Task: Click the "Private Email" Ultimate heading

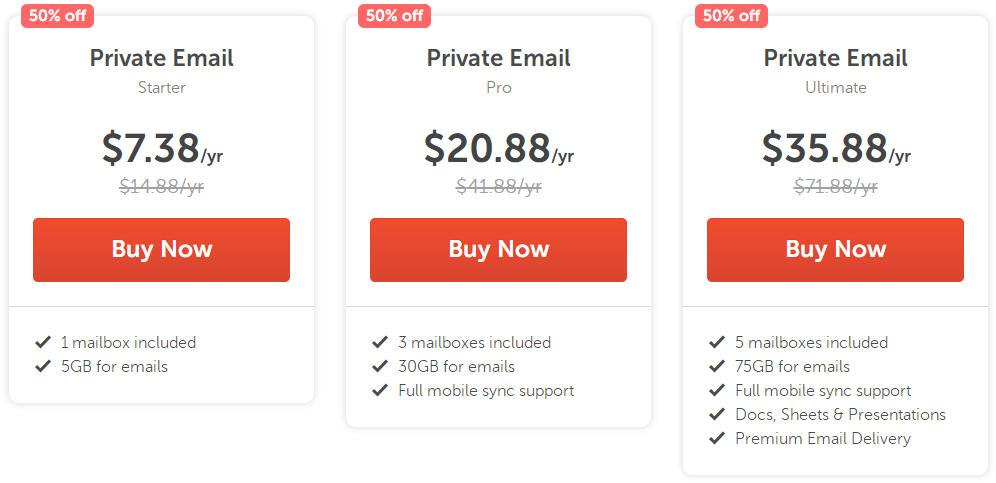Action: coord(835,58)
